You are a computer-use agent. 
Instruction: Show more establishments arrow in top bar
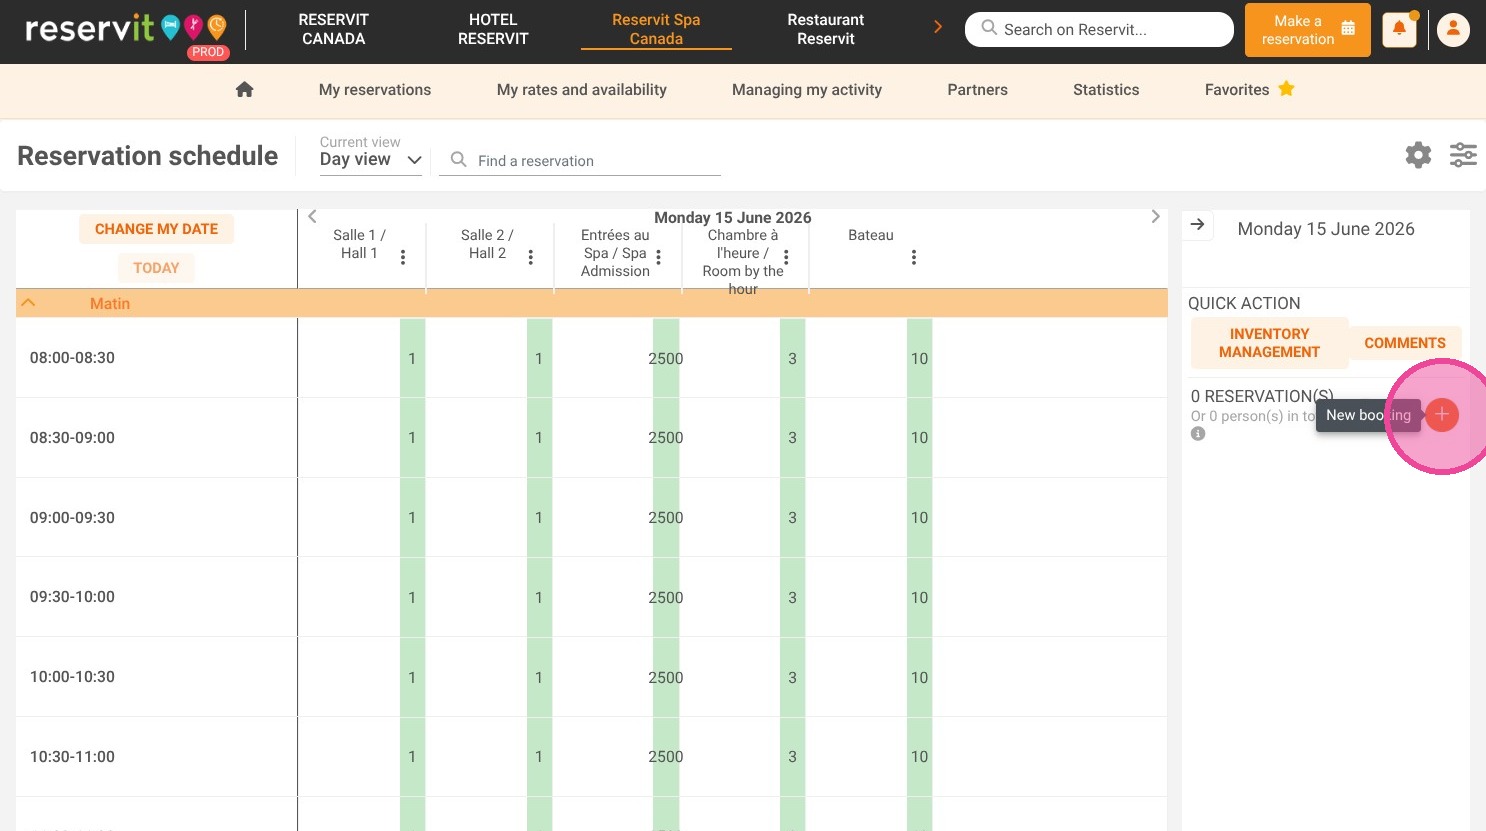coord(938,27)
